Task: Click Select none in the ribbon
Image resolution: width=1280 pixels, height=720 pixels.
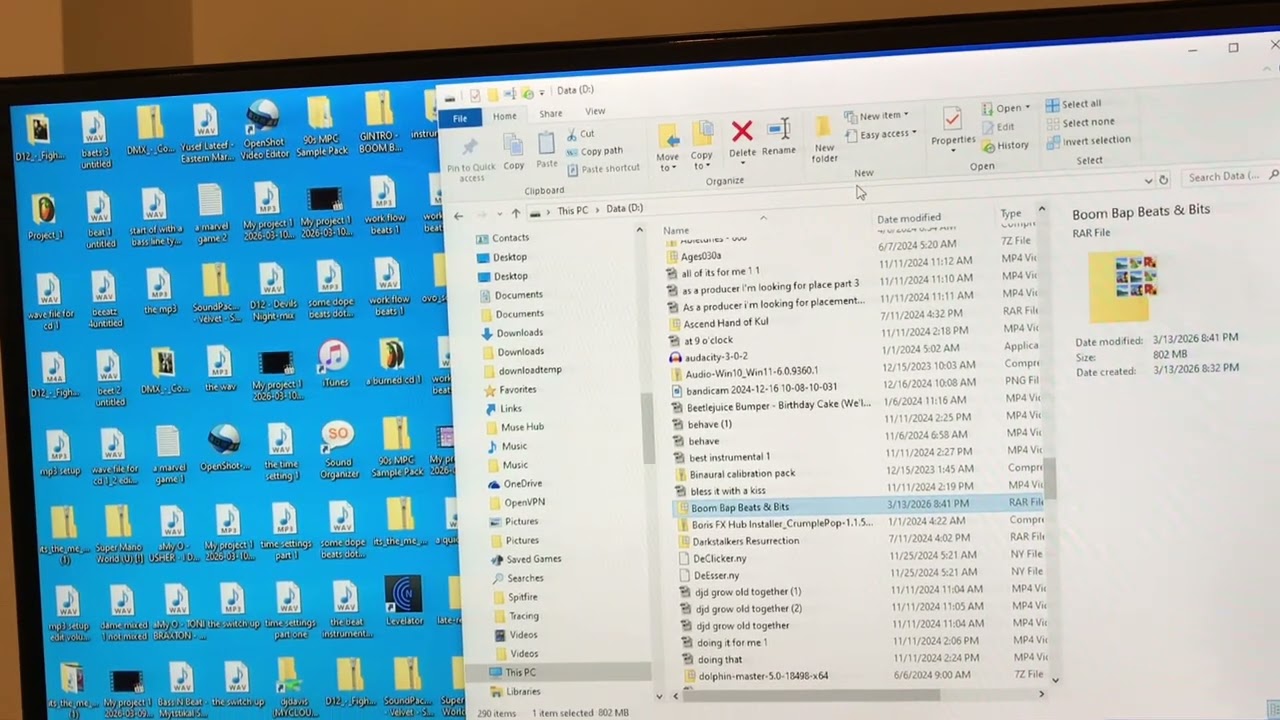Action: tap(1080, 122)
